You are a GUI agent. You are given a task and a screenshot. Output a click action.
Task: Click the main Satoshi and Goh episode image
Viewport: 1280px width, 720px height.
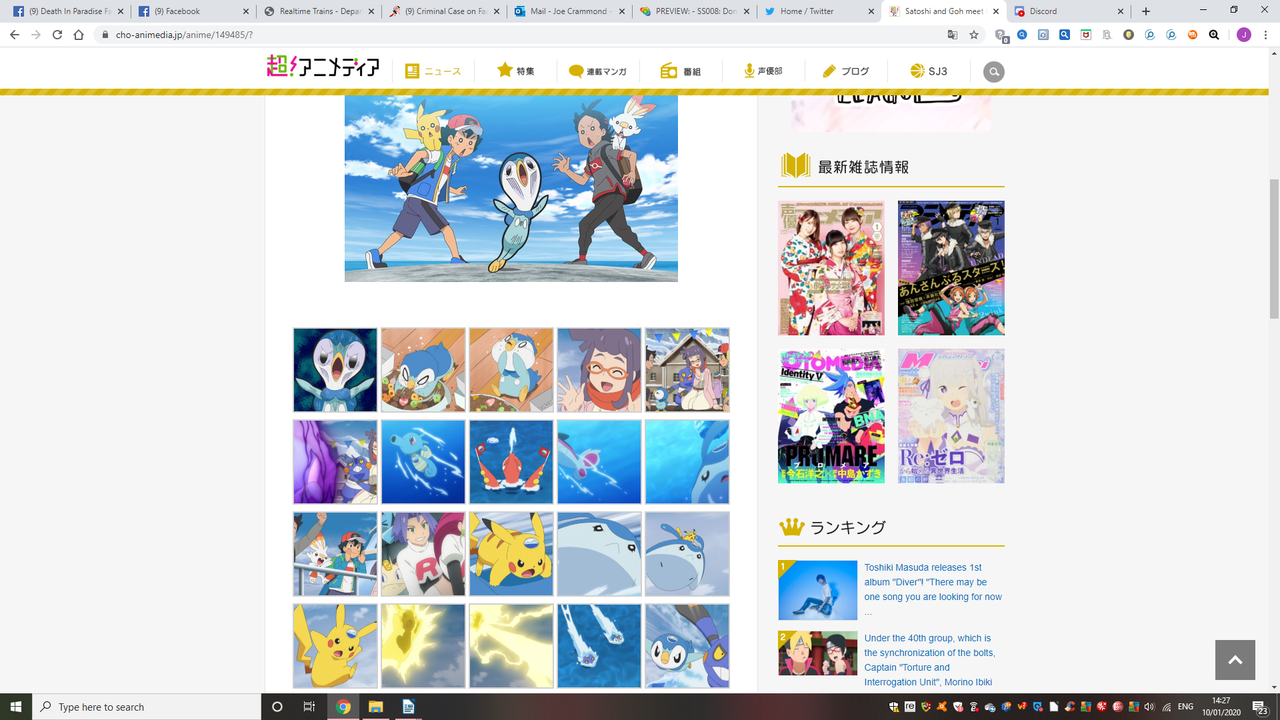[511, 188]
